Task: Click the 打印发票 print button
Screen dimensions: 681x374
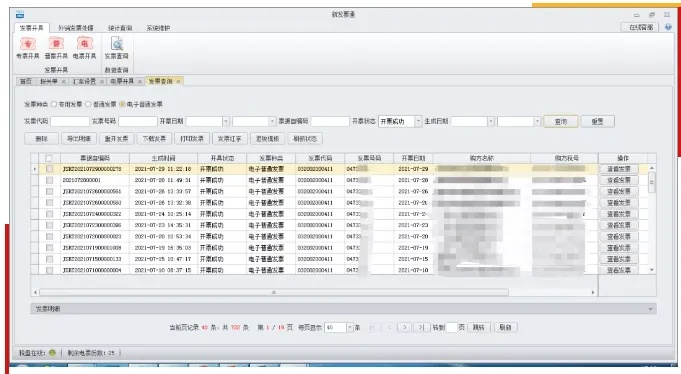Action: click(192, 139)
